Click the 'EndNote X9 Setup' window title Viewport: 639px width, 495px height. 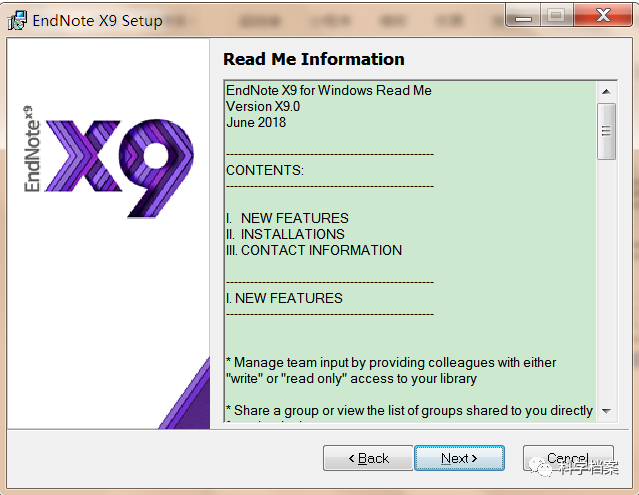click(97, 20)
